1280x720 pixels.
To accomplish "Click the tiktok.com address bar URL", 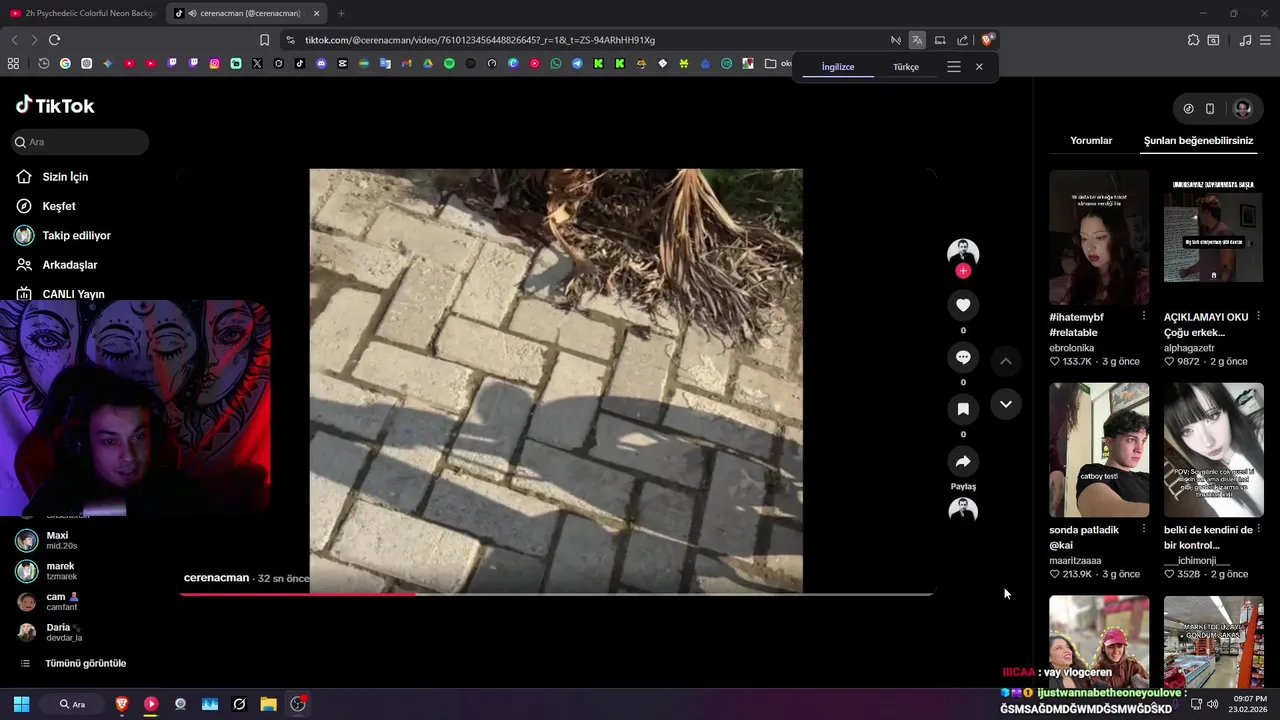I will [480, 40].
